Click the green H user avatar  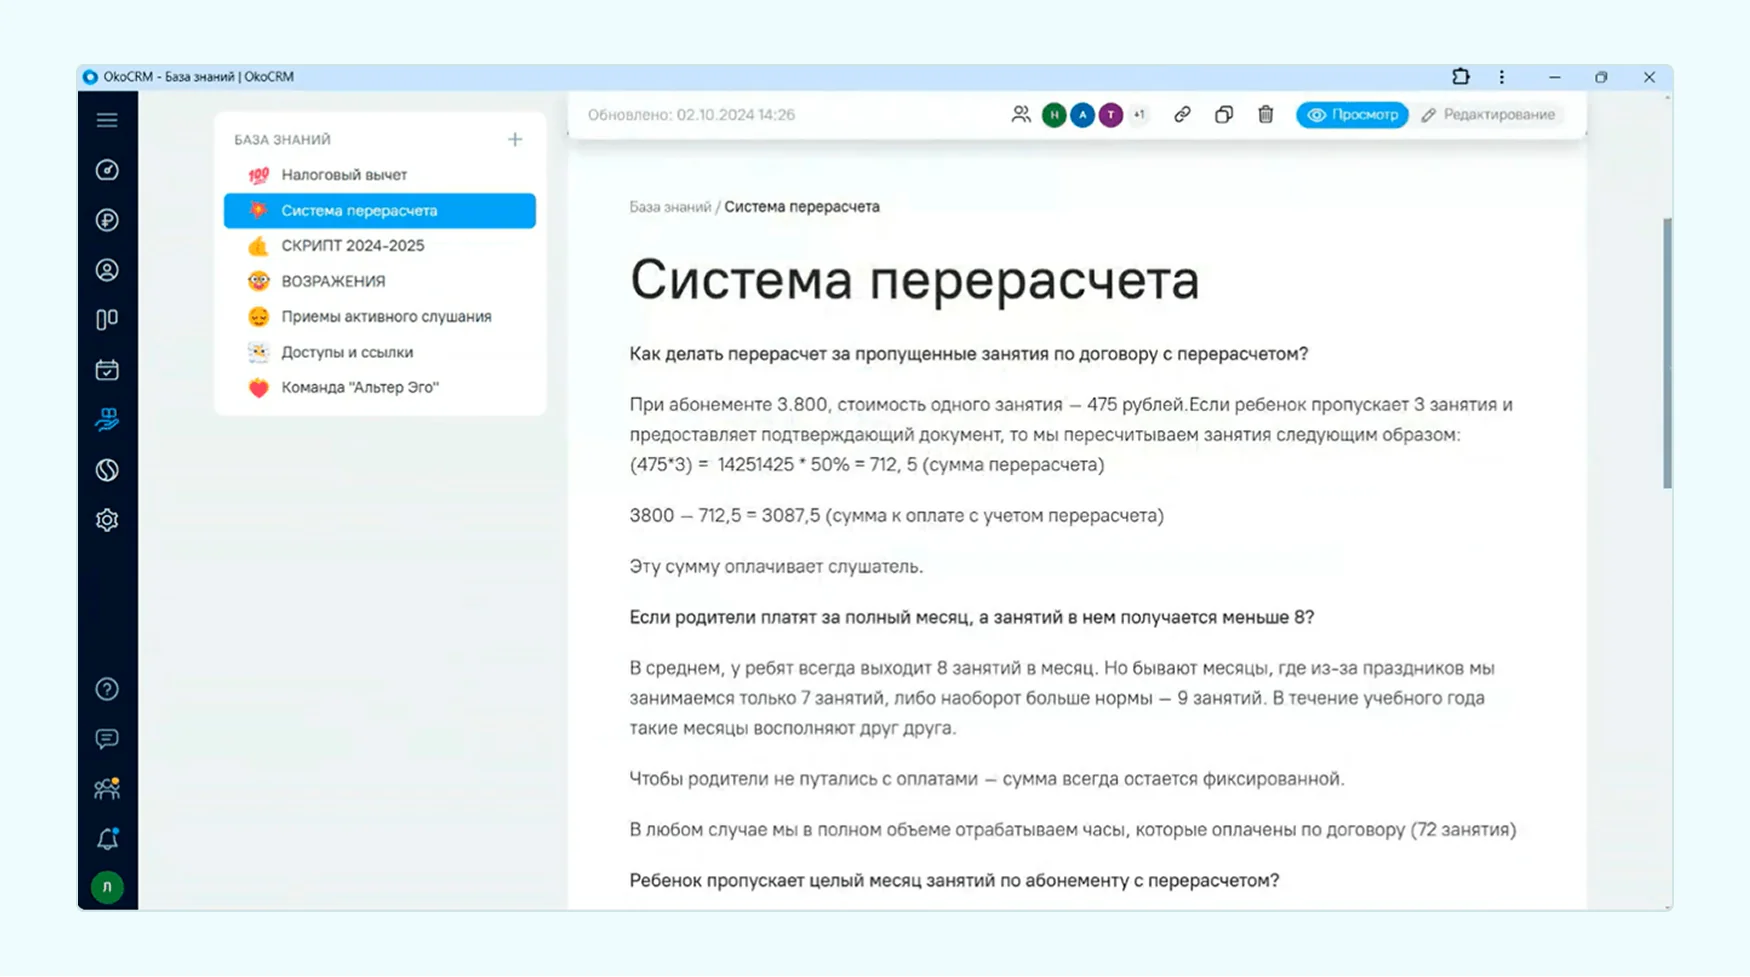pyautogui.click(x=1054, y=115)
